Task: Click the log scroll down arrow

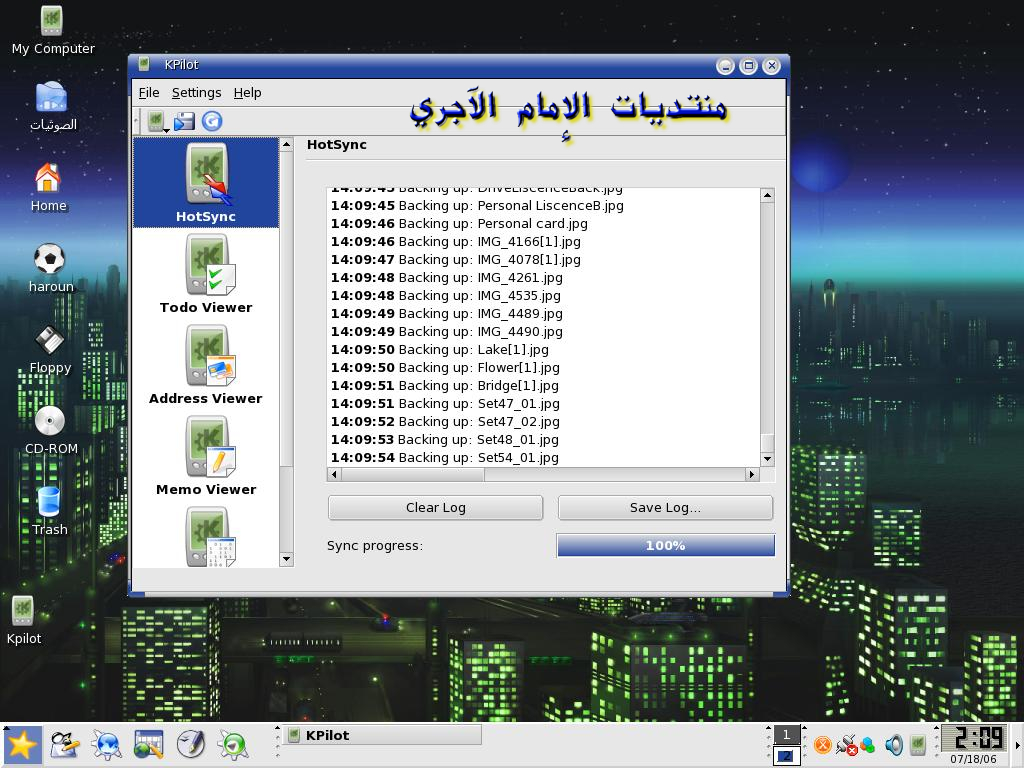Action: pos(768,459)
